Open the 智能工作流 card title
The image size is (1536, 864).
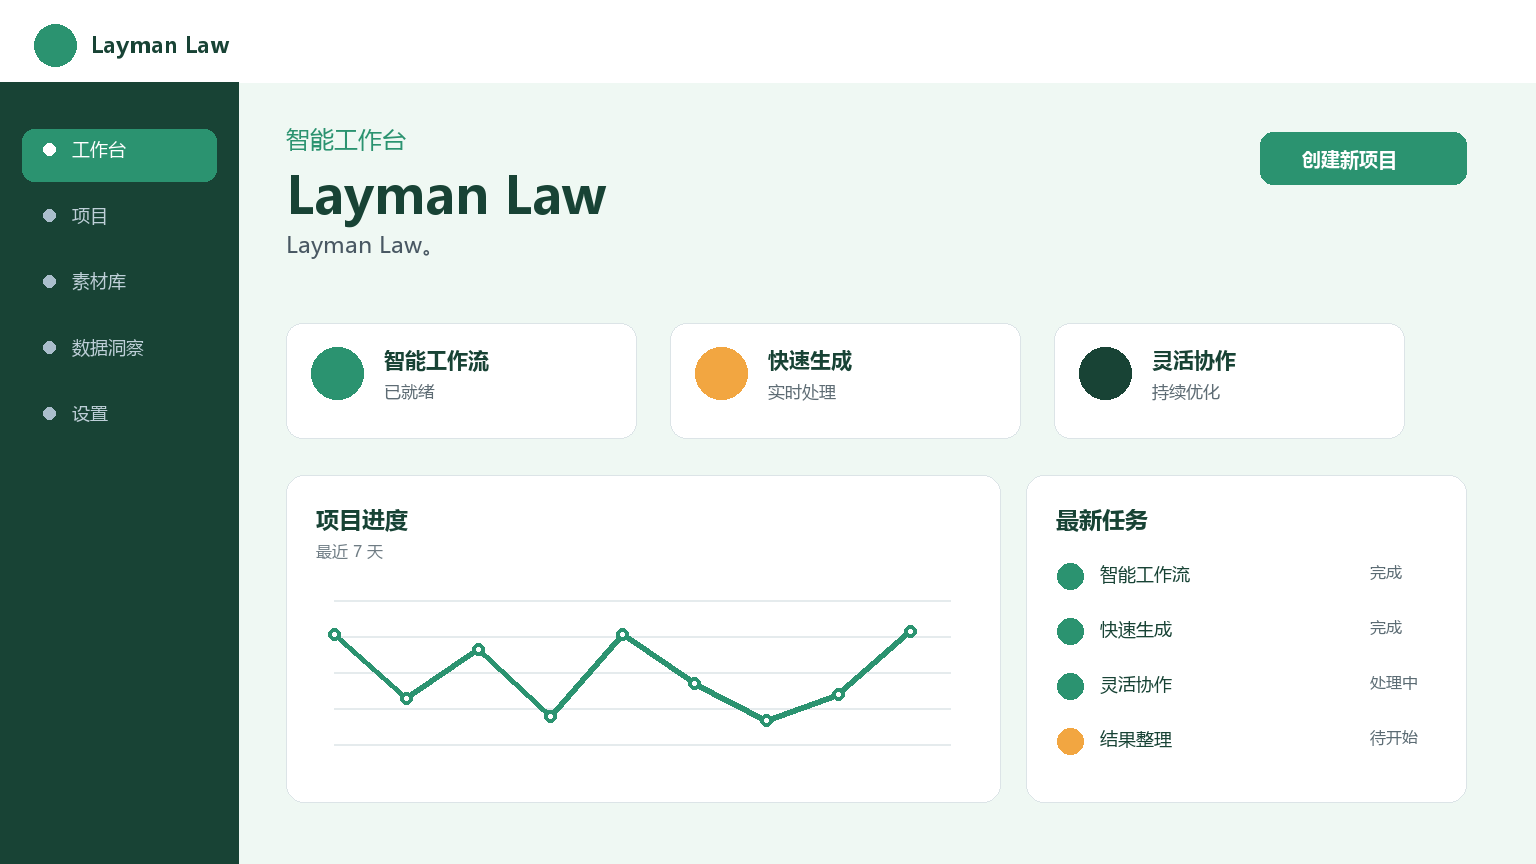point(436,361)
